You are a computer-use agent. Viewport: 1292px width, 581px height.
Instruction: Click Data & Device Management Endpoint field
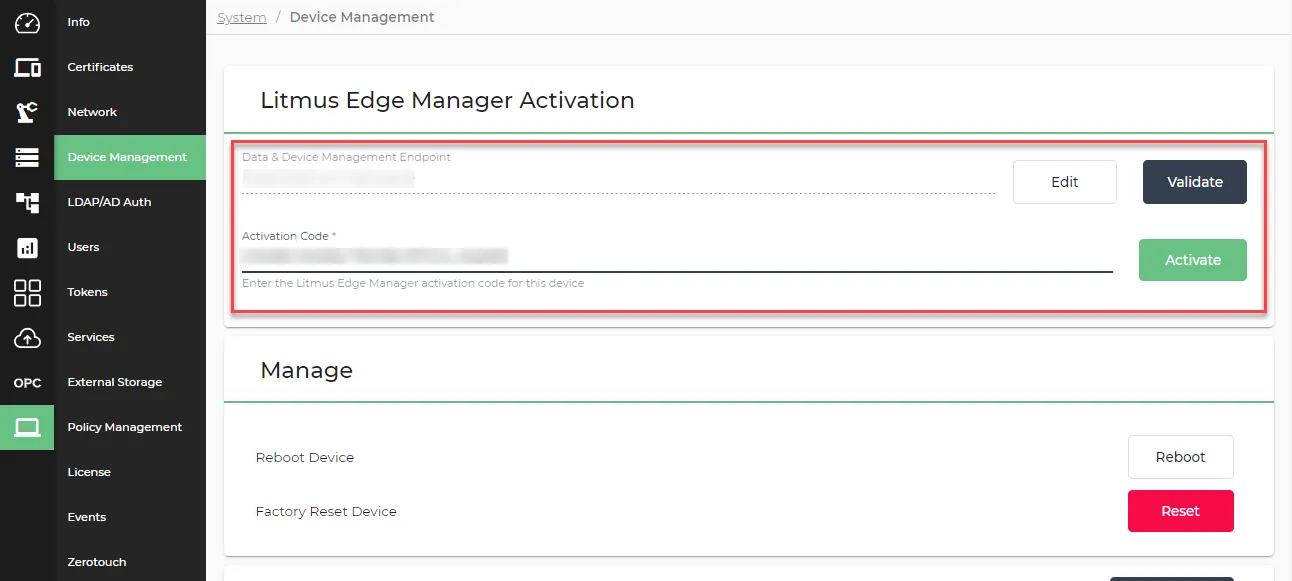619,179
